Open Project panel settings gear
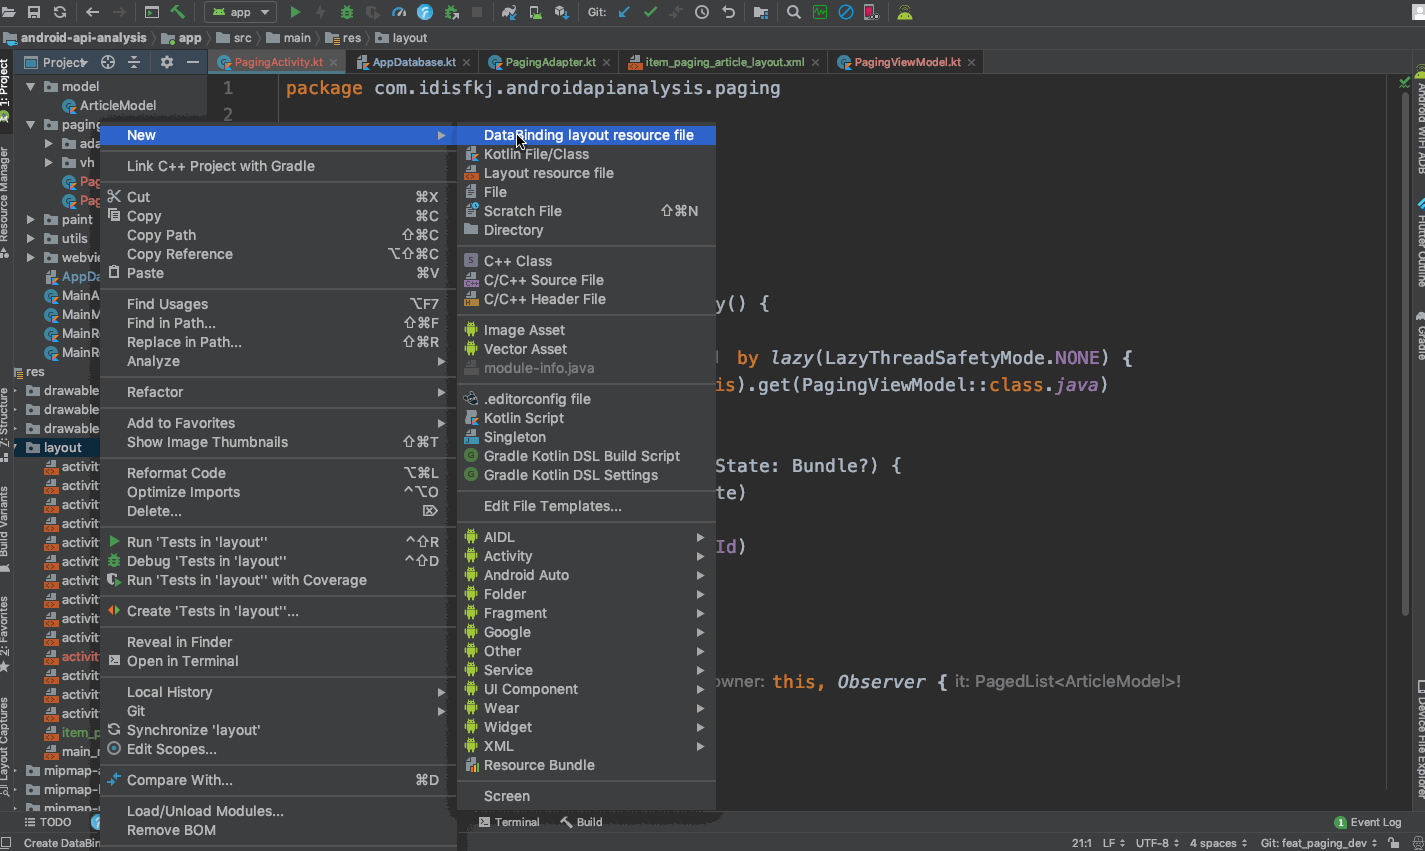Screen dimensions: 1425x851 [x=166, y=62]
